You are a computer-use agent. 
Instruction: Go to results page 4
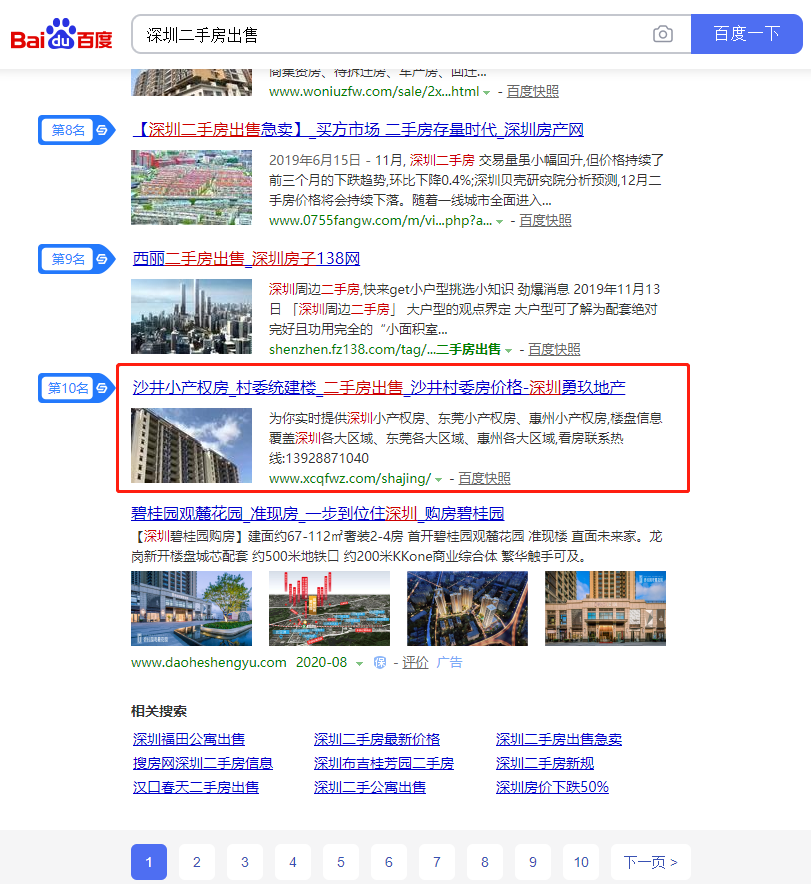coord(293,862)
